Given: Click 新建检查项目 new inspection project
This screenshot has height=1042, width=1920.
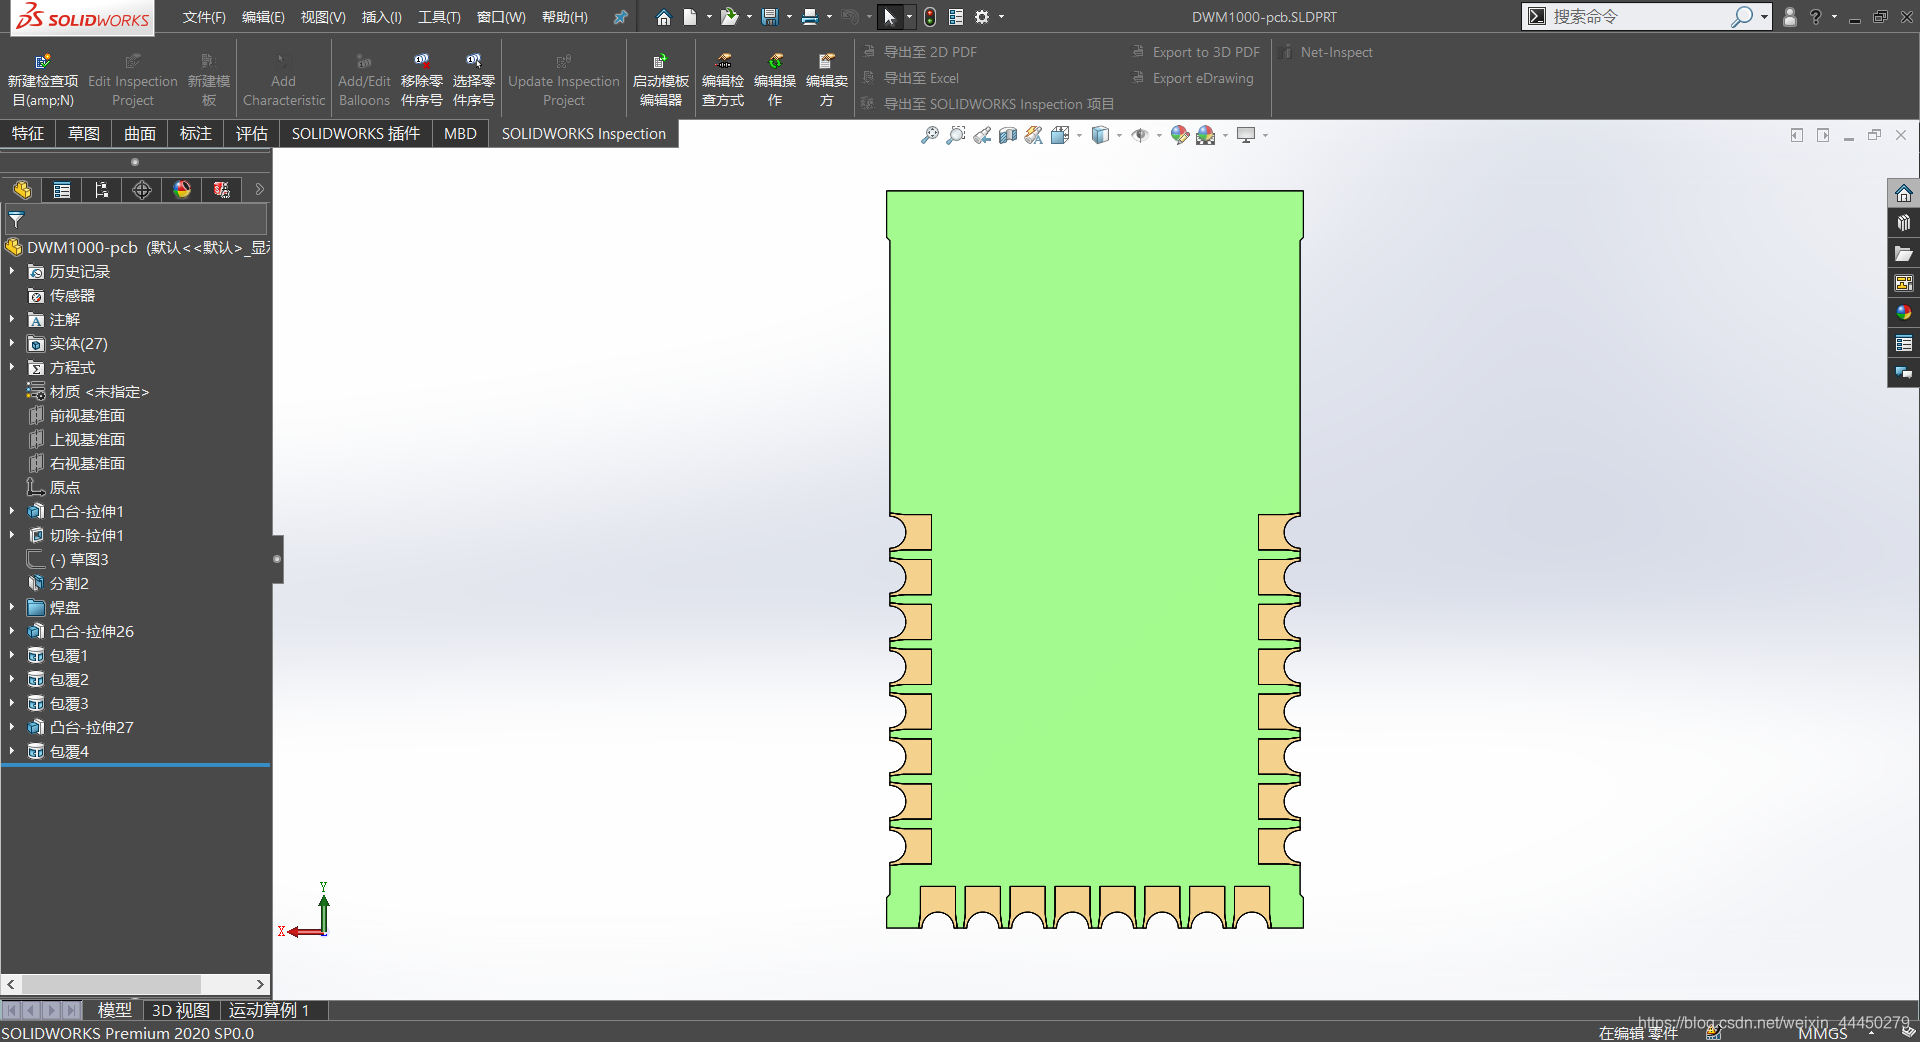Looking at the screenshot, I should (43, 81).
